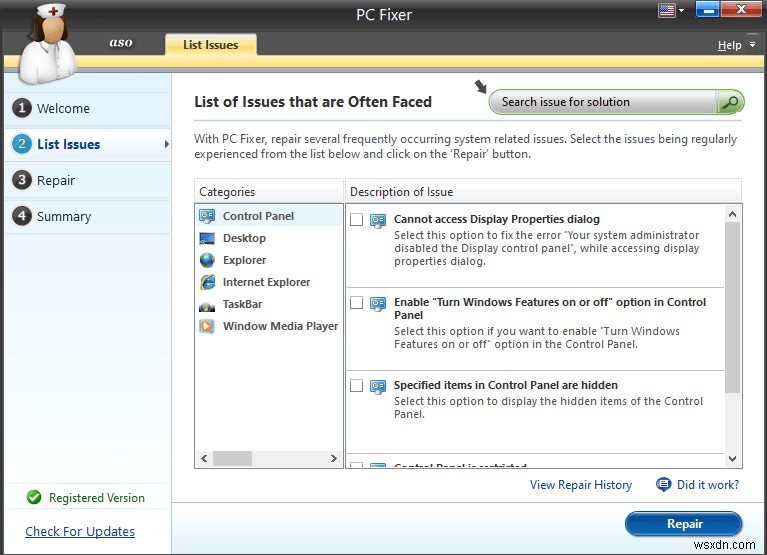
Task: Click categories horizontal scrollbar thumb
Action: pyautogui.click(x=232, y=459)
